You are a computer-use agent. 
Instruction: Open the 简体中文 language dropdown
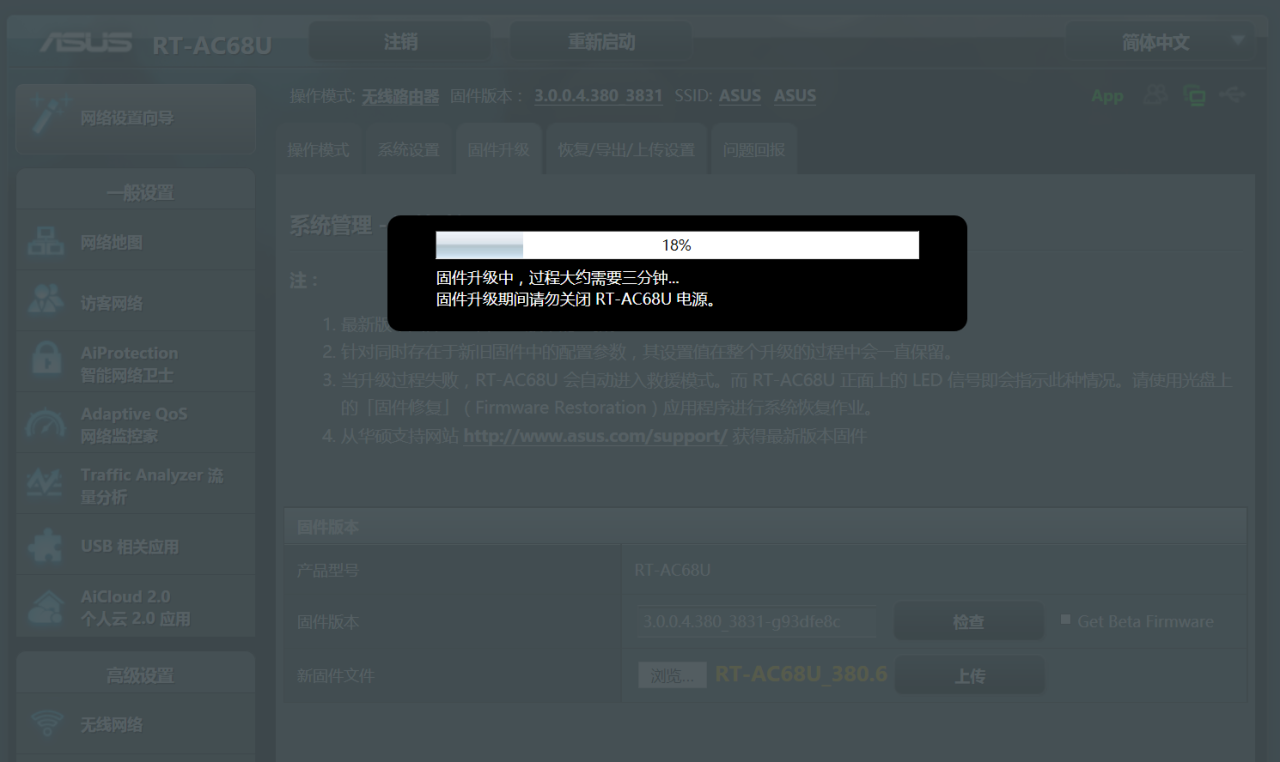click(x=1161, y=42)
